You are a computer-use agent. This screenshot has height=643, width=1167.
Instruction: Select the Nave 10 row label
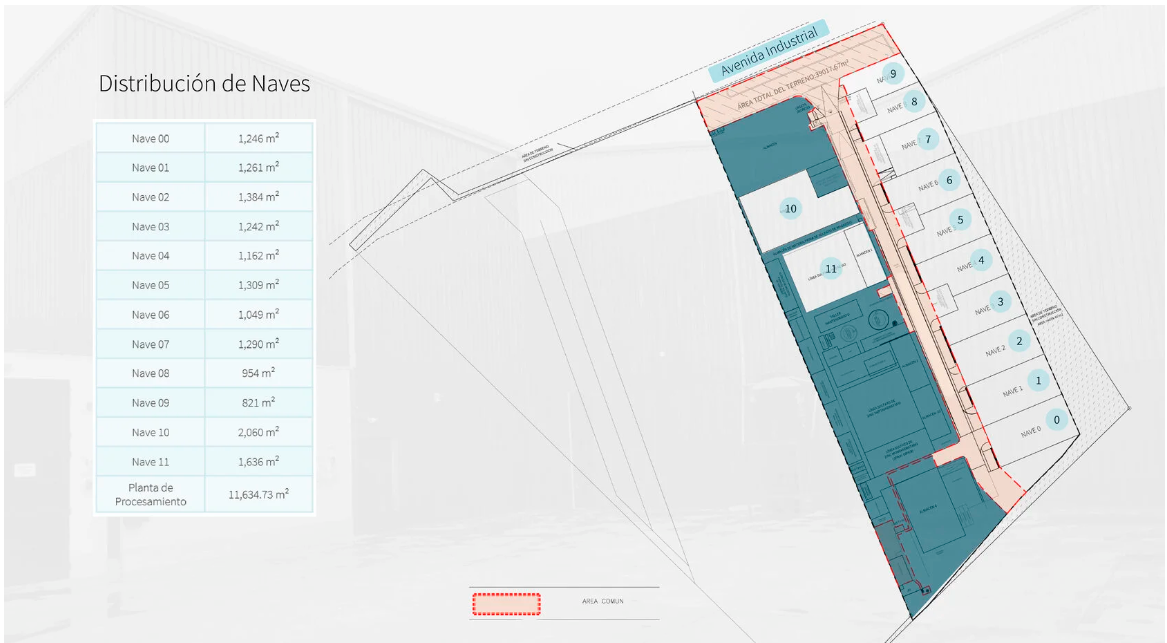tap(150, 432)
